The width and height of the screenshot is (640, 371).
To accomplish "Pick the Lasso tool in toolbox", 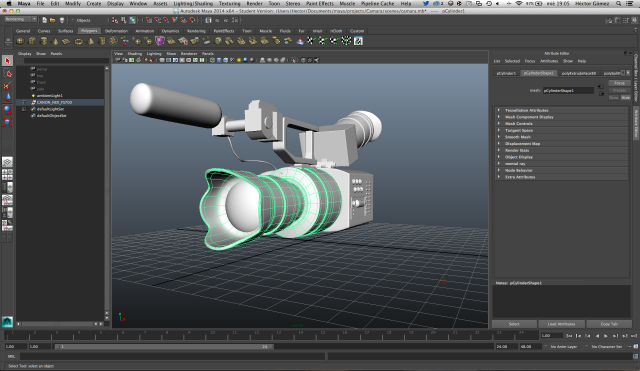I will click(7, 73).
